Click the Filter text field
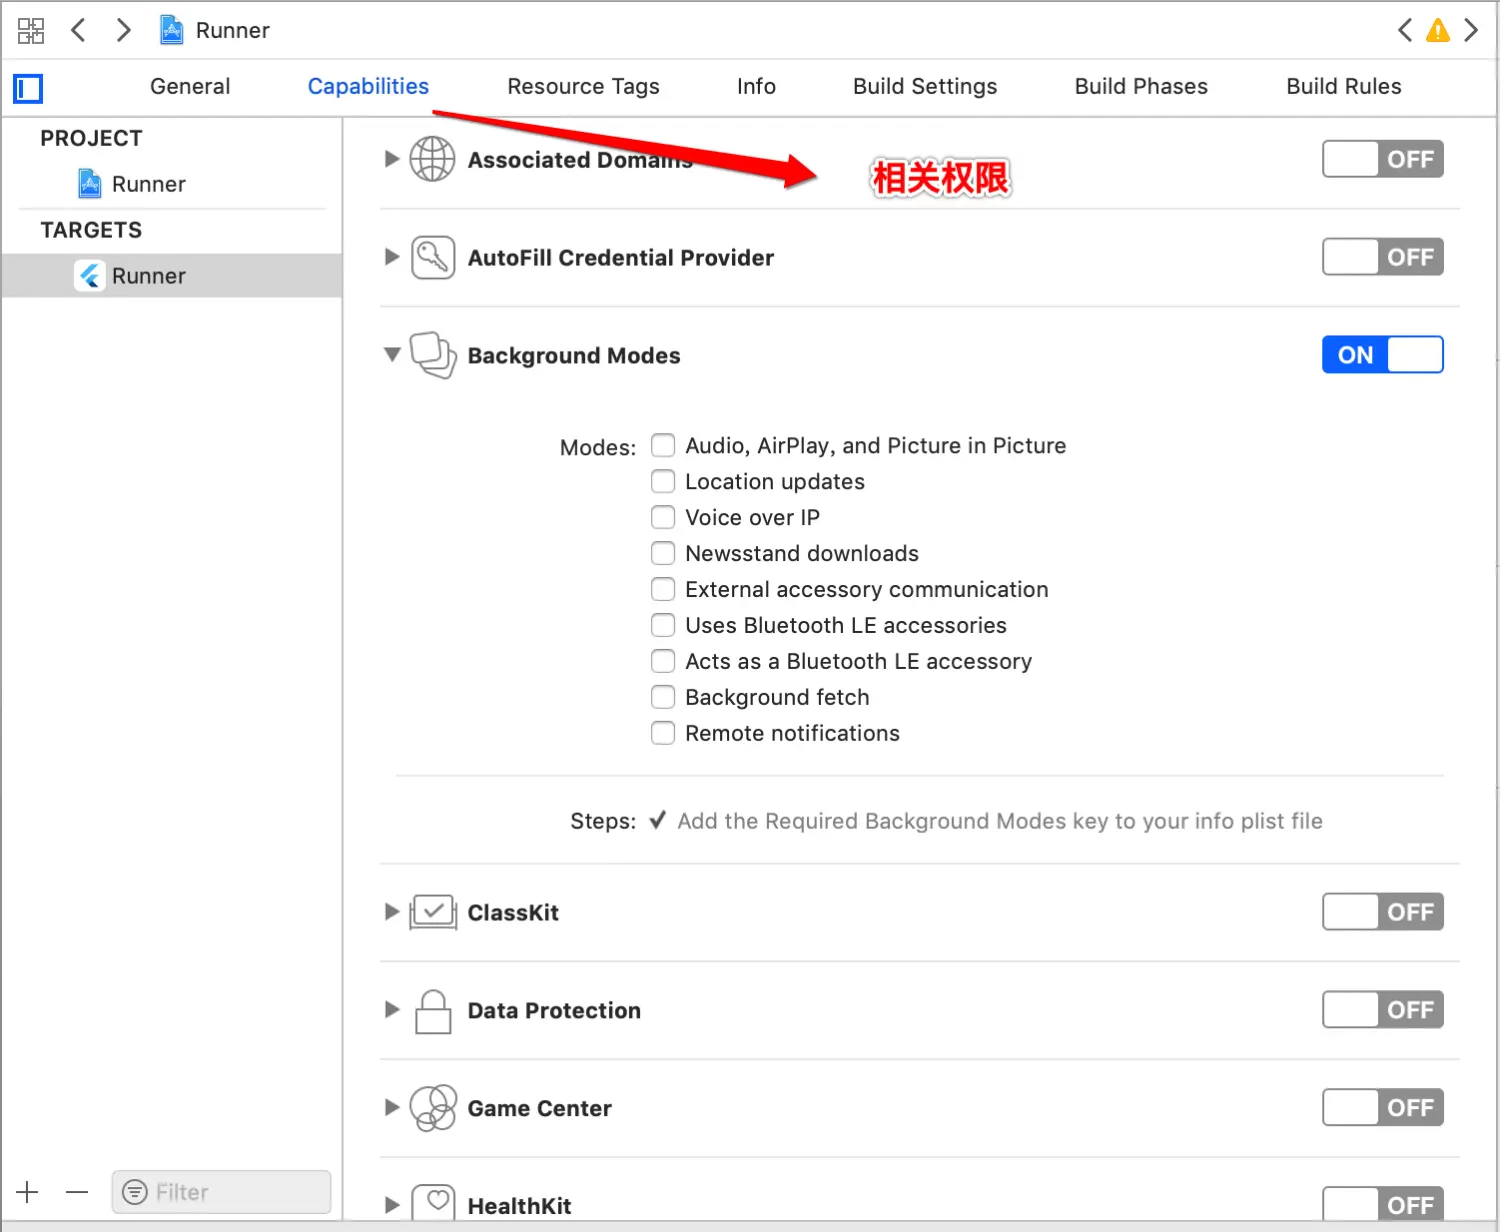The width and height of the screenshot is (1500, 1232). click(x=222, y=1192)
